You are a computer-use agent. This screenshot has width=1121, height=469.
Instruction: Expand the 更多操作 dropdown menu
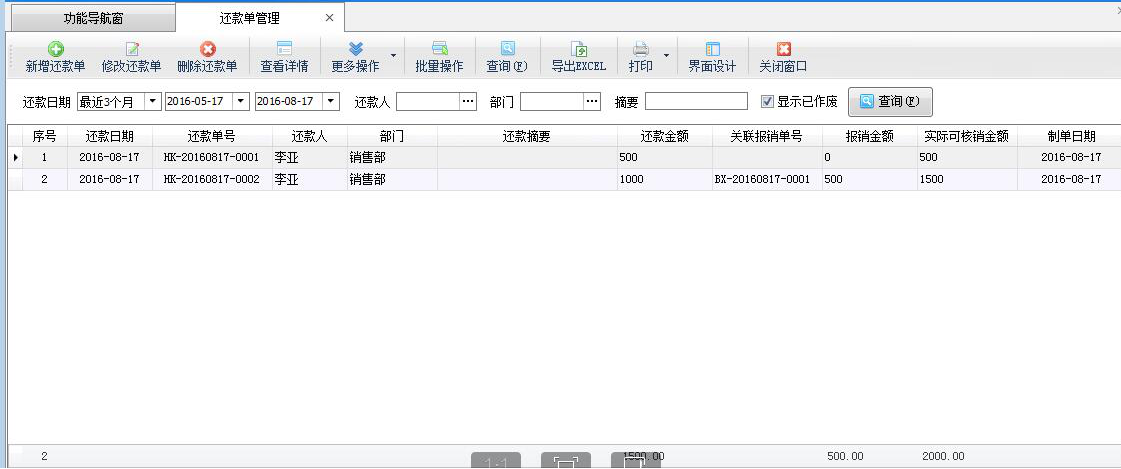(393, 56)
